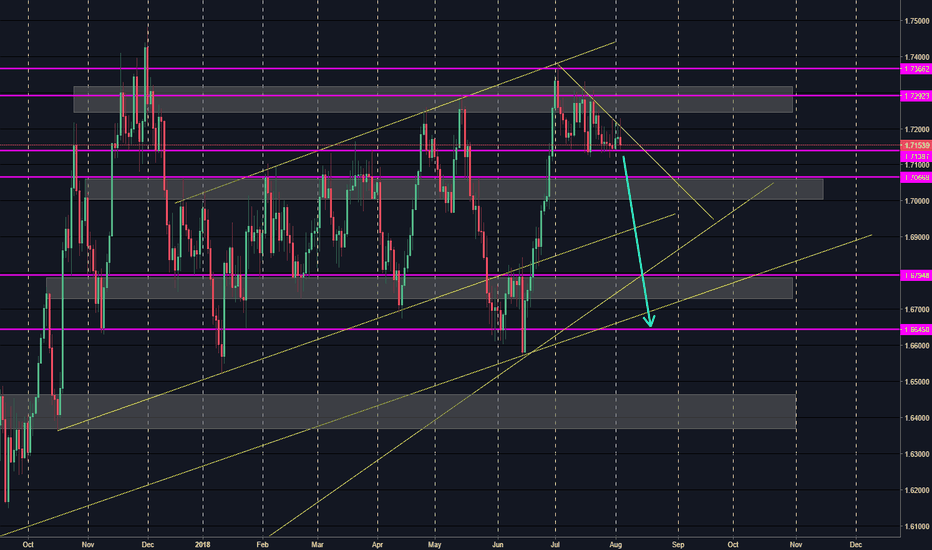Click the 1.74000 price axis value

(x=917, y=57)
